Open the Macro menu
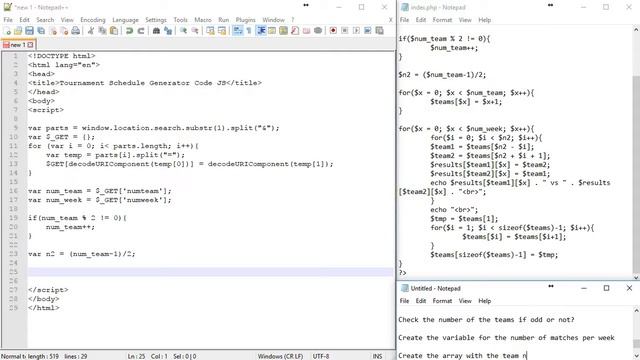 point(203,20)
